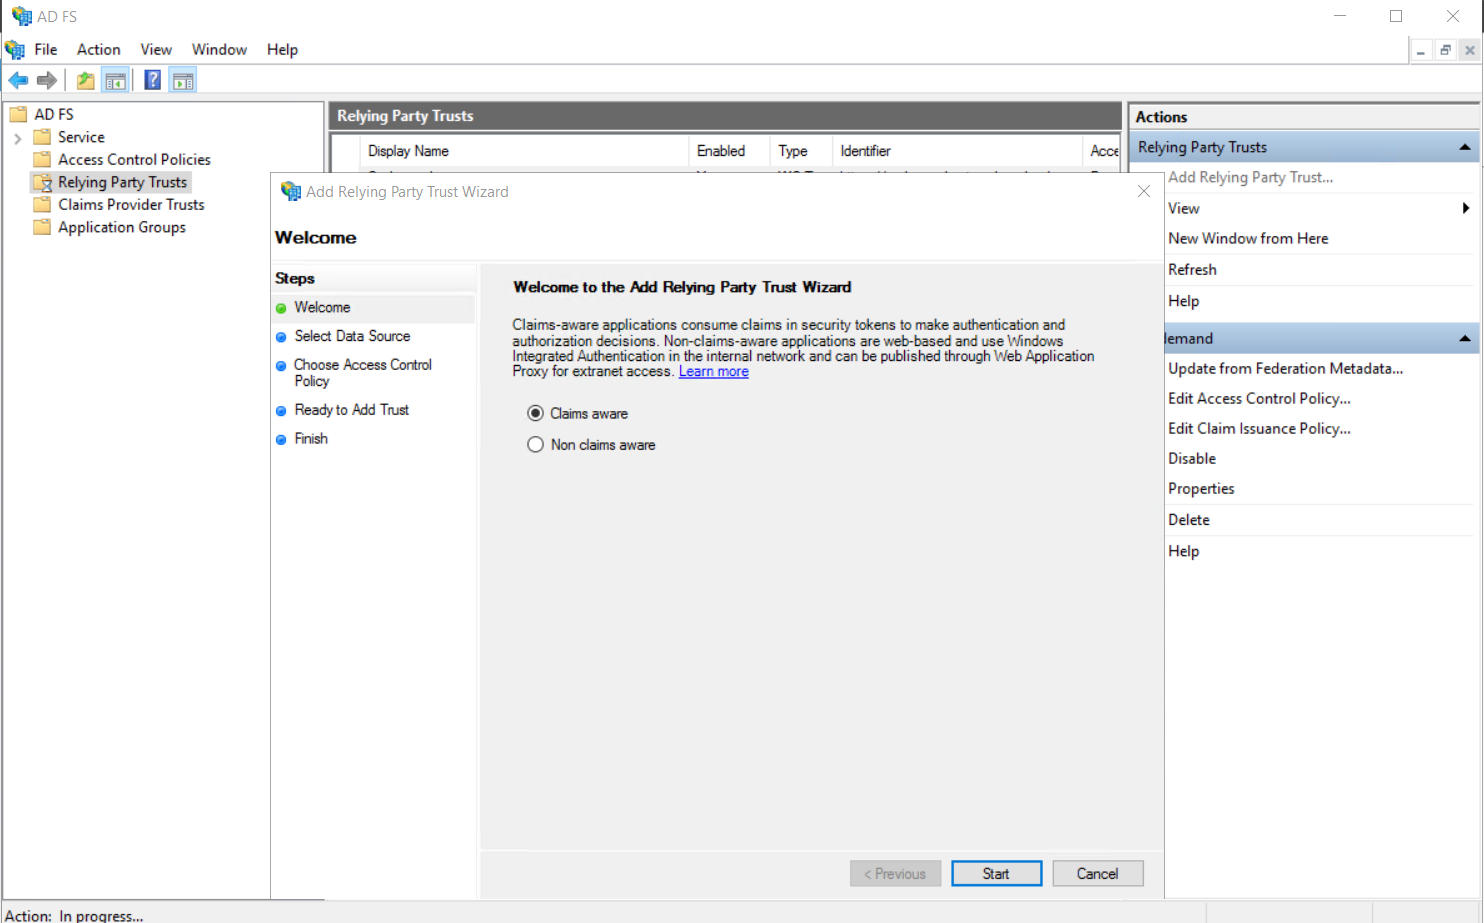Click Disable in Actions pane
Screen dimensions: 1484x923
(x=1192, y=458)
